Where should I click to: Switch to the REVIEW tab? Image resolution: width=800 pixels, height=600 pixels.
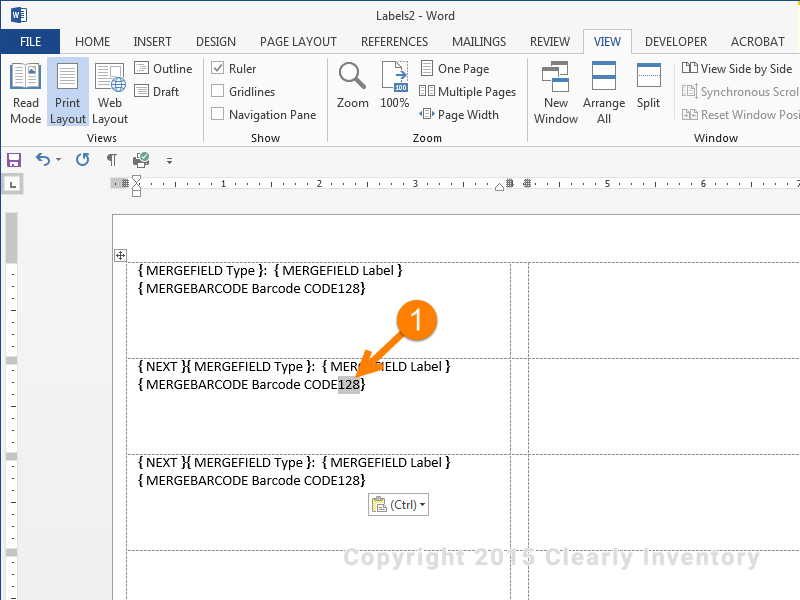click(x=550, y=41)
